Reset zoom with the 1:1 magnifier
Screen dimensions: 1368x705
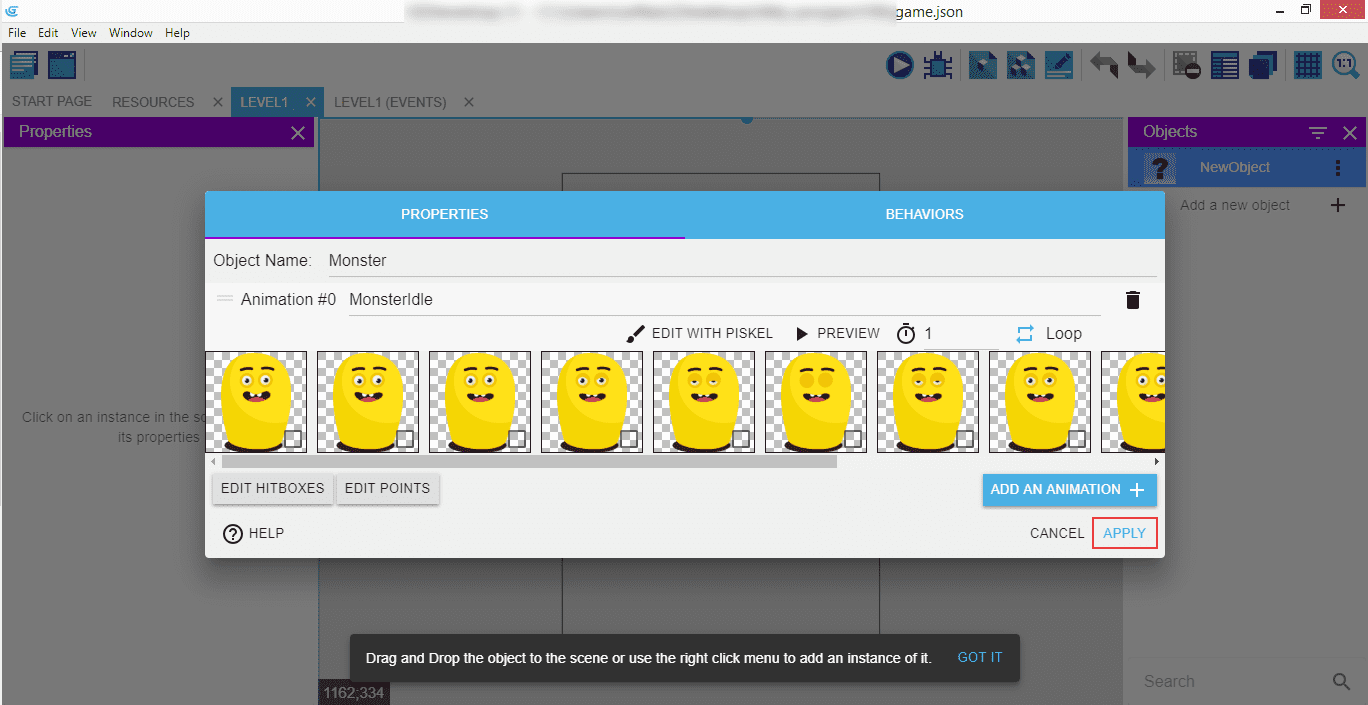coord(1345,66)
